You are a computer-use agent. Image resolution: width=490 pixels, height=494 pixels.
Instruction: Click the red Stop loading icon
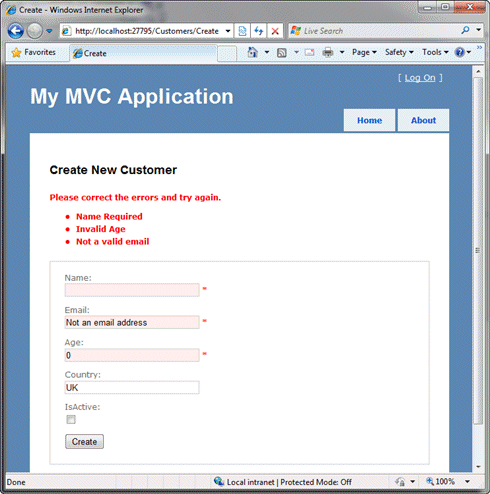pos(275,31)
